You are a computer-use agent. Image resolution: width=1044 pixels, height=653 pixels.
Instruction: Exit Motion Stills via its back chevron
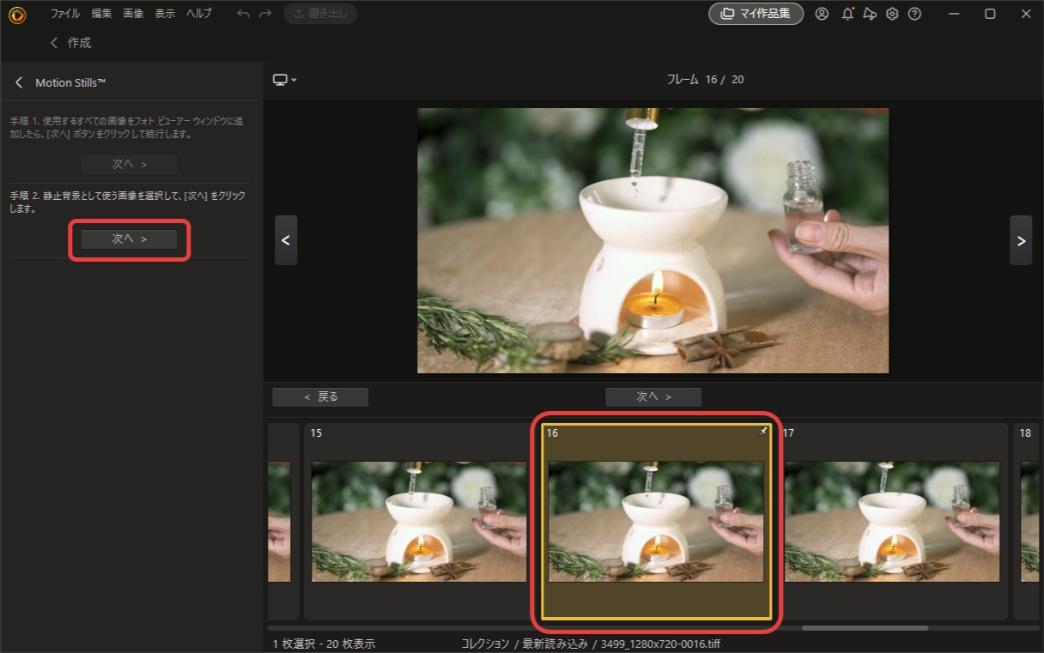pos(17,81)
